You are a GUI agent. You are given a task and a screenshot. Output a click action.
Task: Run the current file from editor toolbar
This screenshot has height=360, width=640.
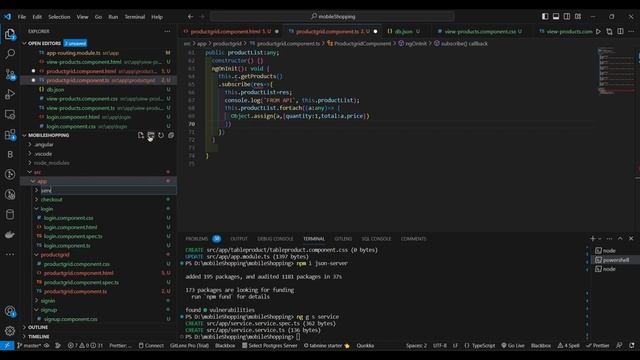pyautogui.click(x=598, y=31)
